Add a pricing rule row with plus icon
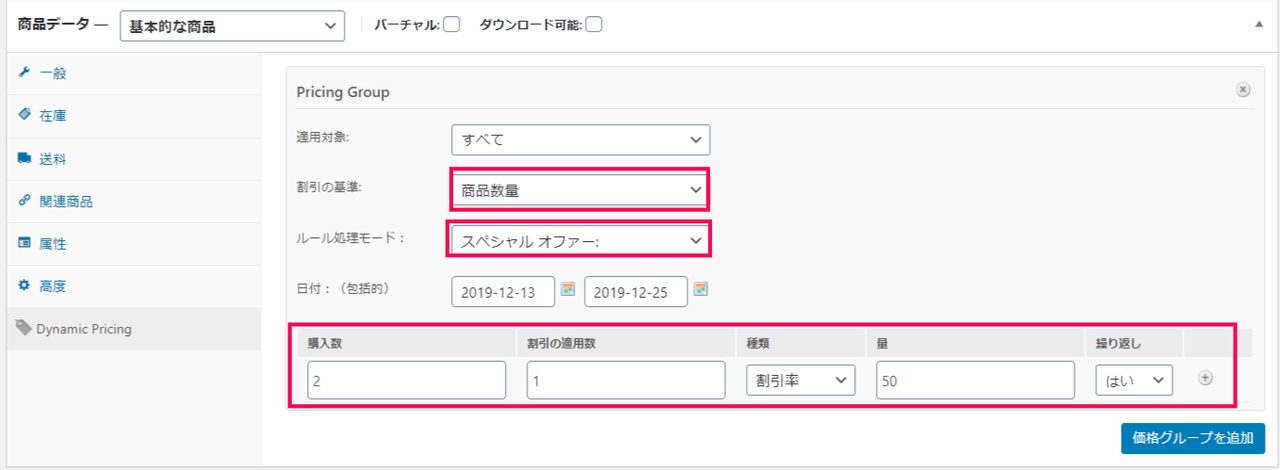 click(x=1205, y=378)
